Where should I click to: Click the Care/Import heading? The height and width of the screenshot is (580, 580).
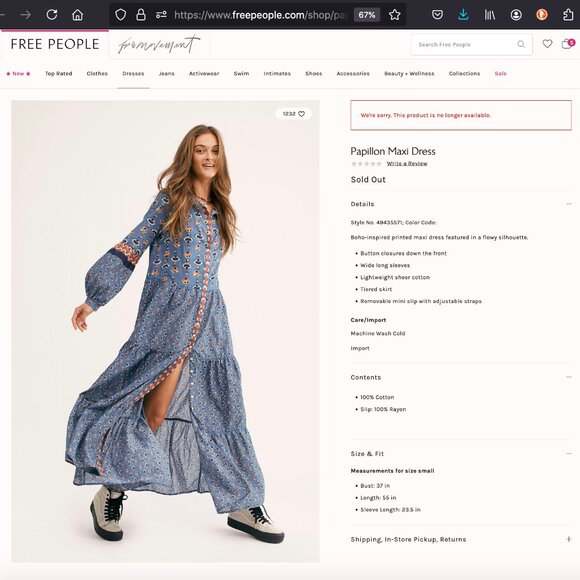pyautogui.click(x=368, y=320)
